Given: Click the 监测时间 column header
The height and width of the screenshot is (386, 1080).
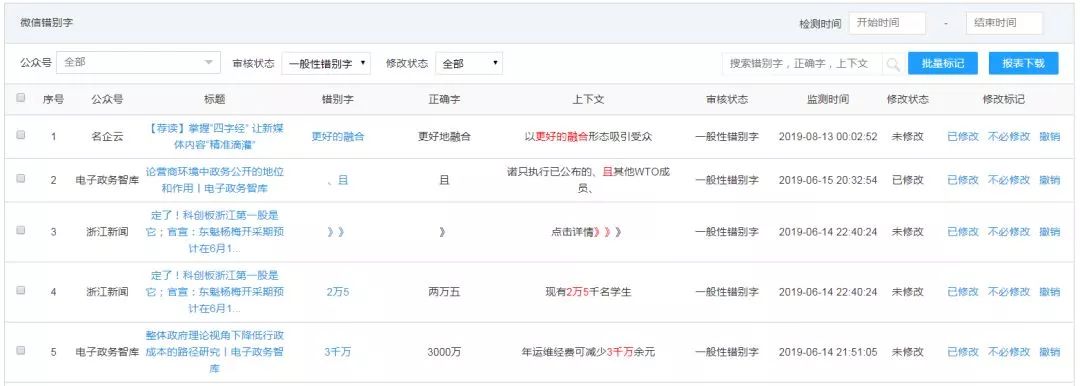Looking at the screenshot, I should click(x=828, y=99).
